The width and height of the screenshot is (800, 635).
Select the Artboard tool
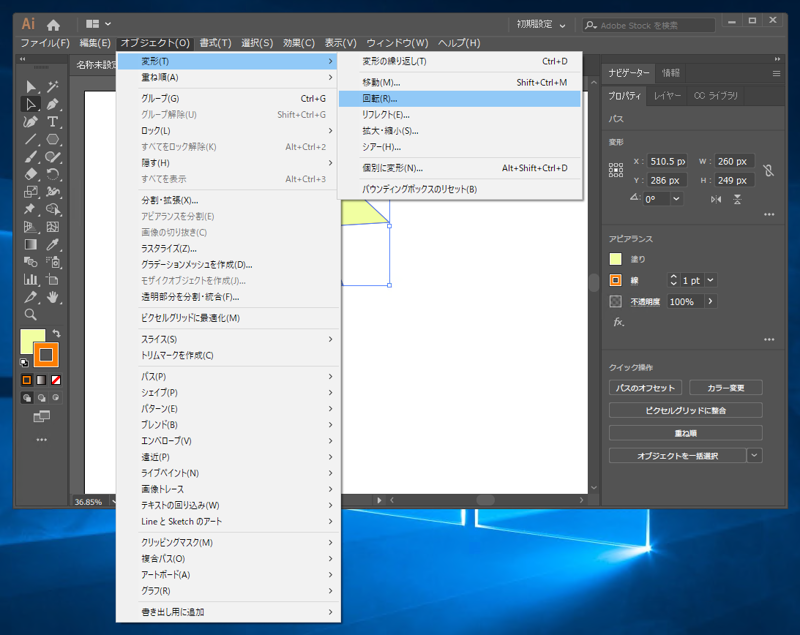click(53, 280)
